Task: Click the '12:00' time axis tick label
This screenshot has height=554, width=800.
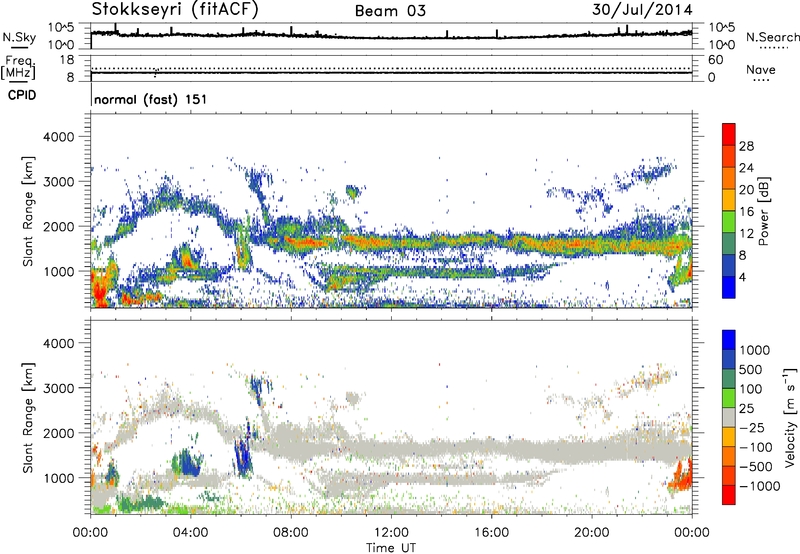Action: (x=391, y=533)
